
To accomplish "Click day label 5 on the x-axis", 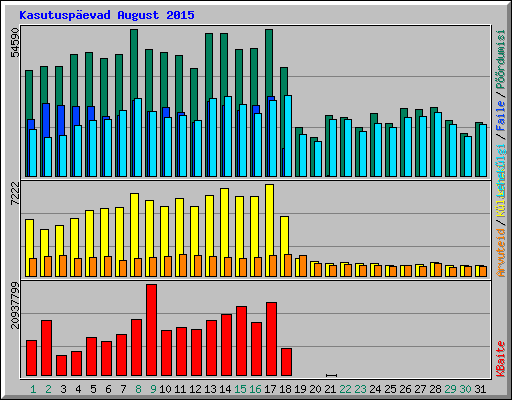I will point(93,389).
